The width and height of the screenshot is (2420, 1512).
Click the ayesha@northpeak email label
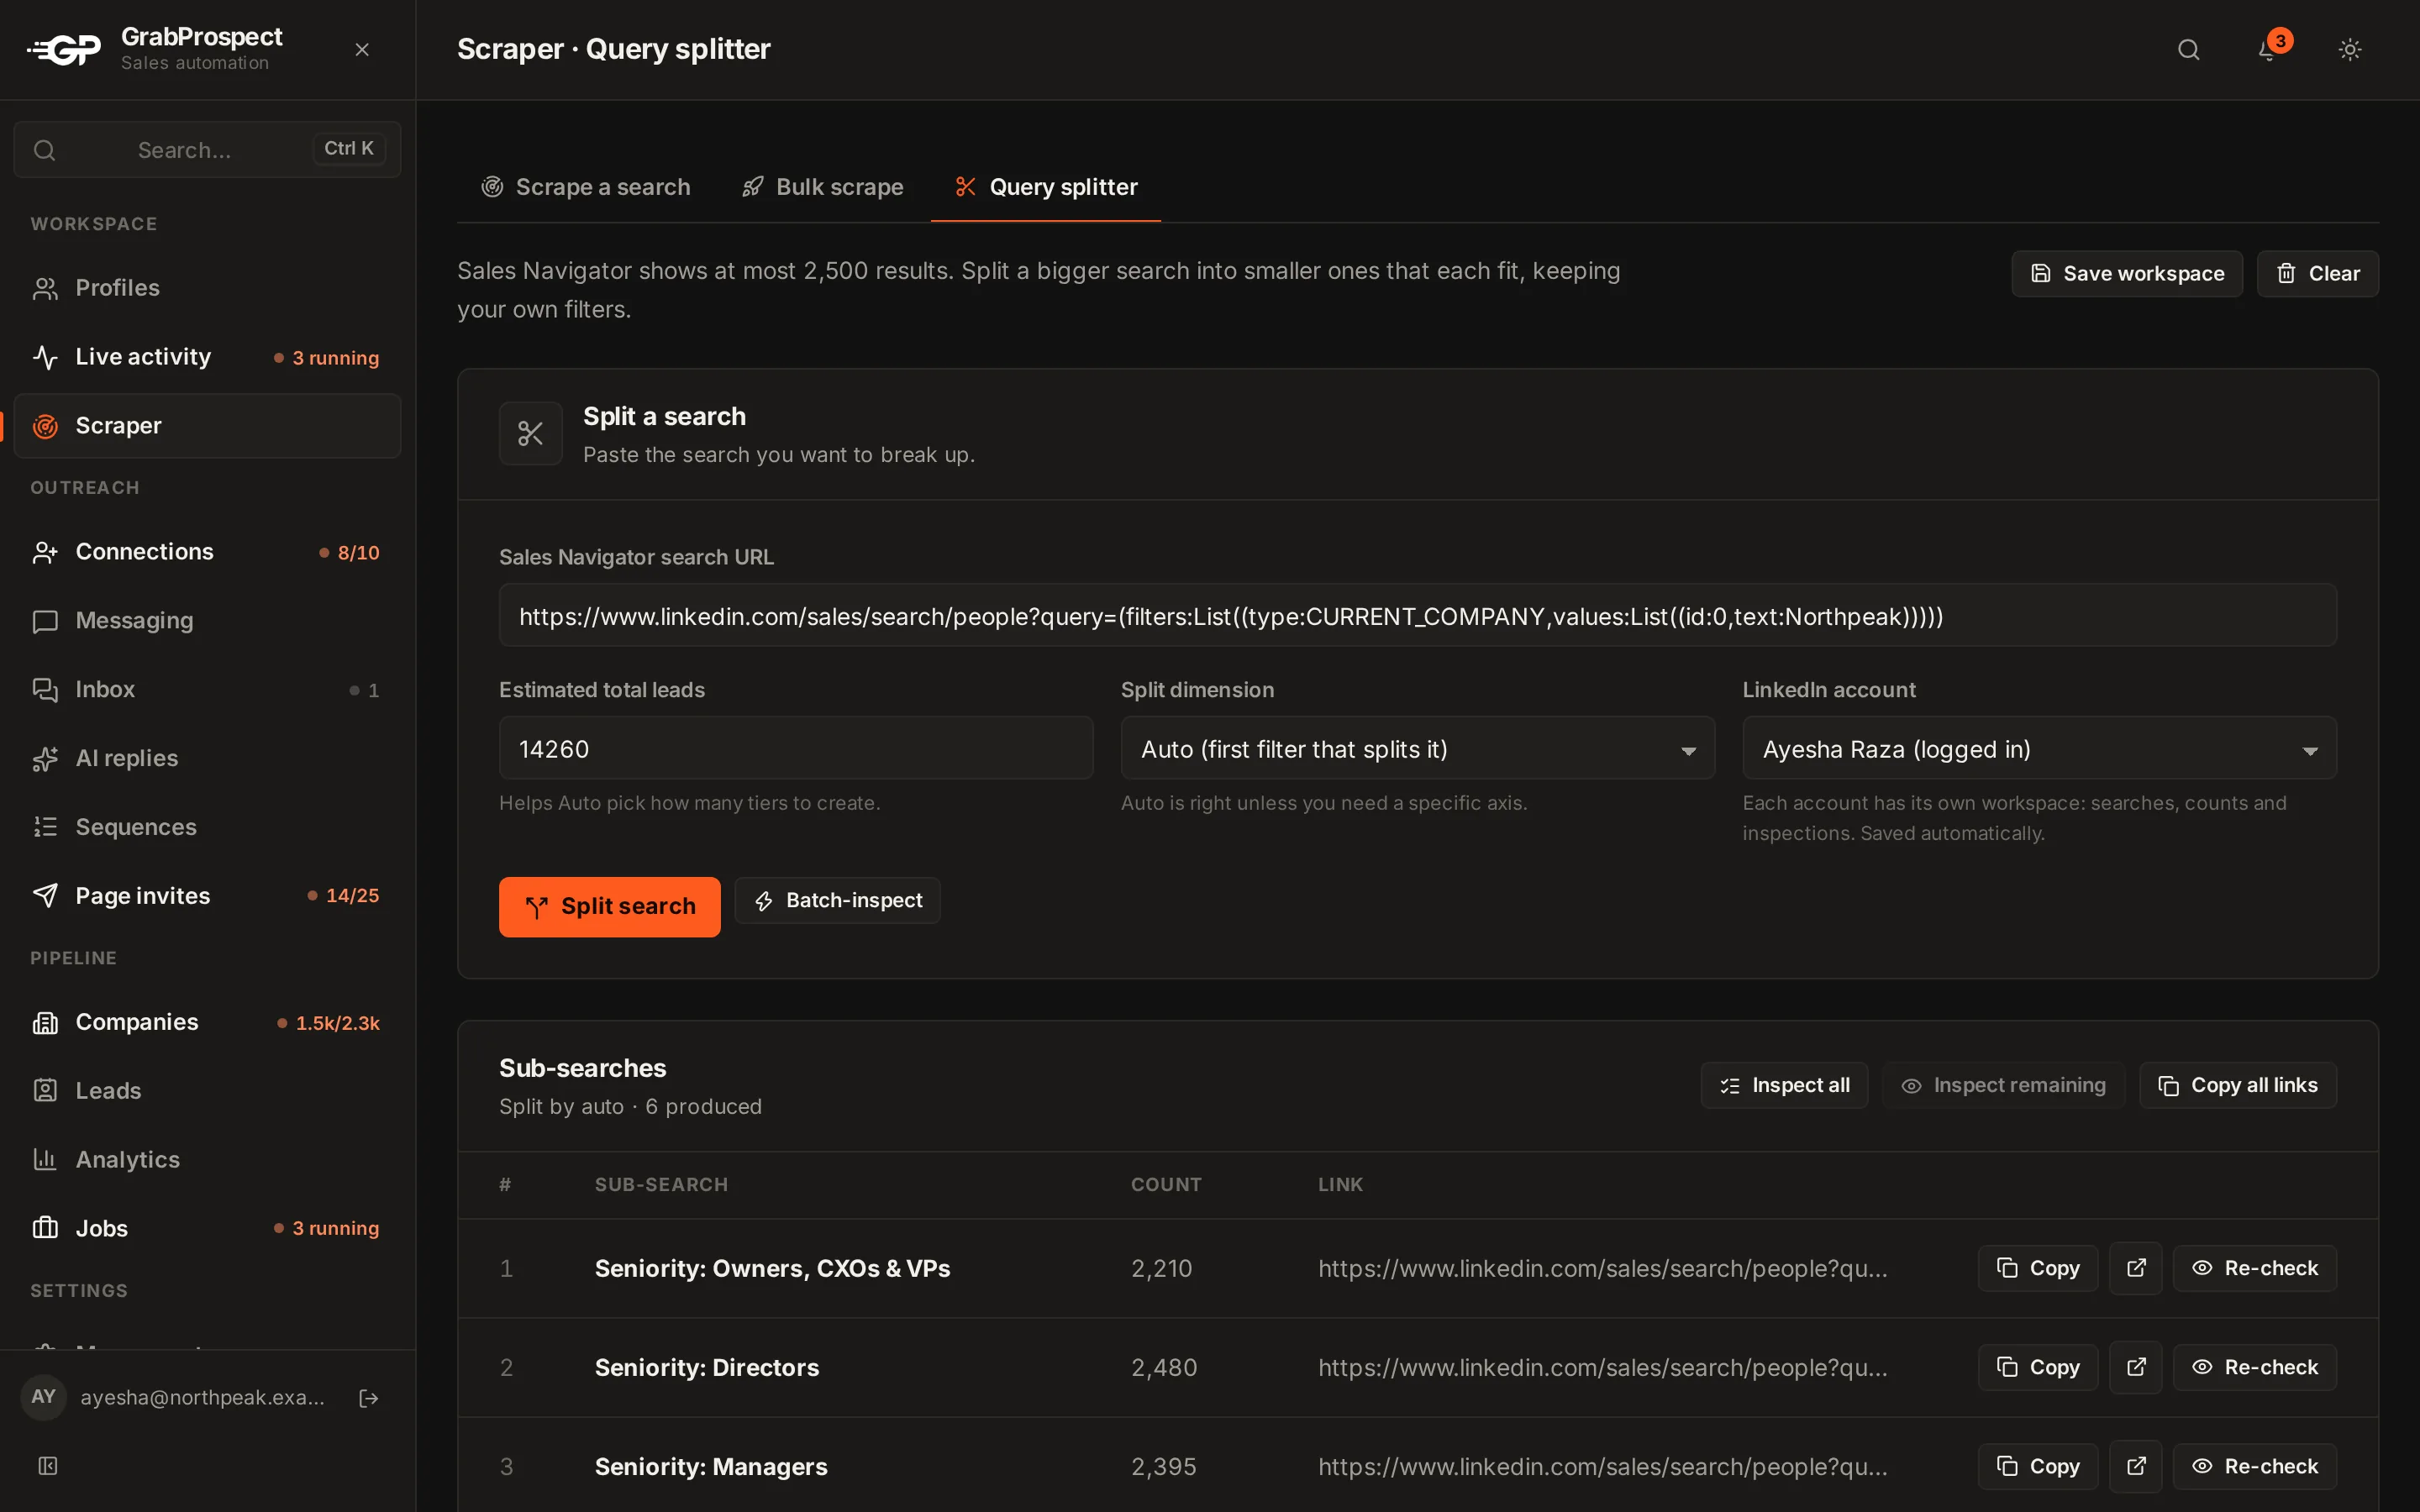[203, 1398]
